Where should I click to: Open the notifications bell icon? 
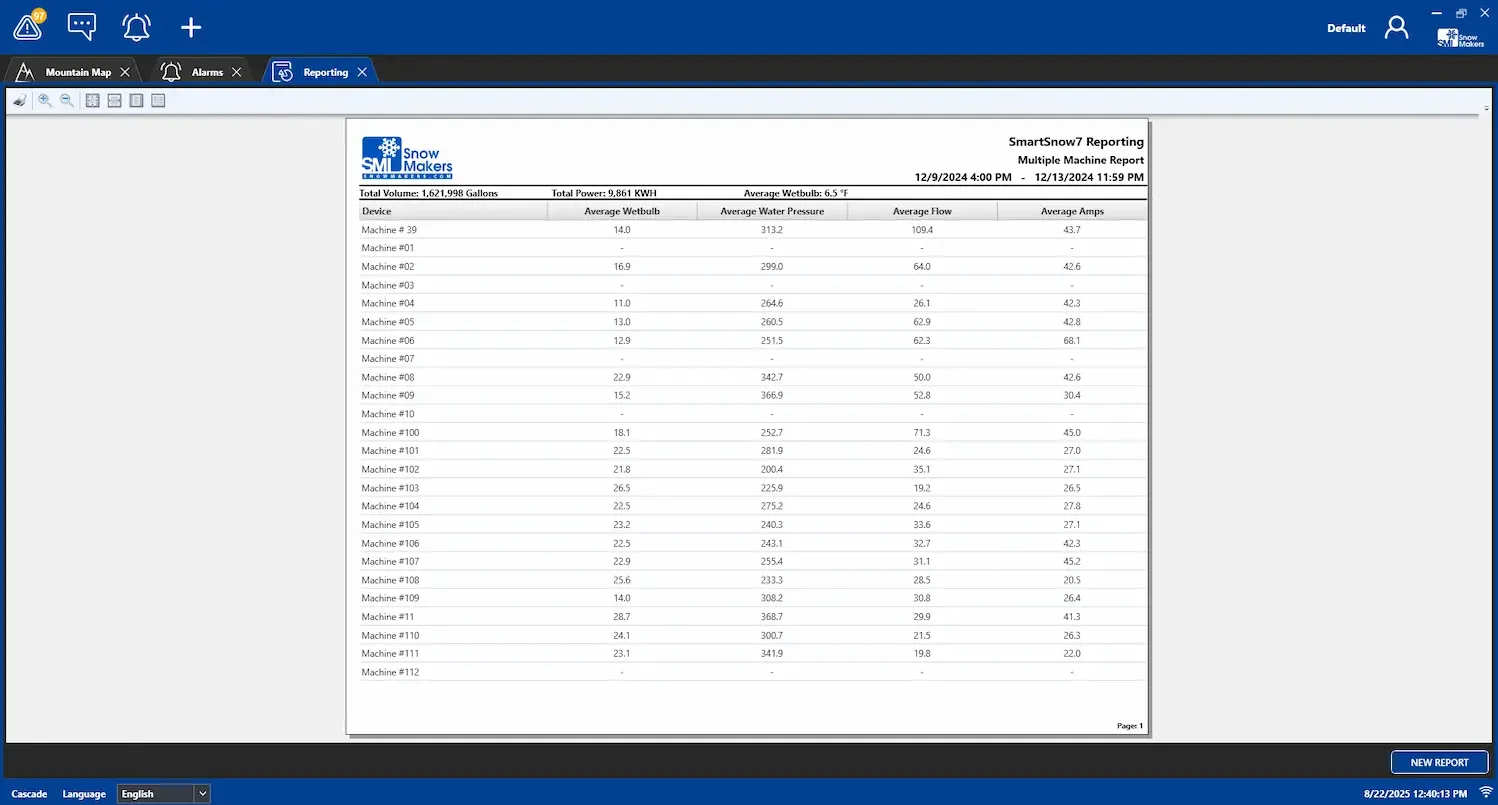pos(136,26)
